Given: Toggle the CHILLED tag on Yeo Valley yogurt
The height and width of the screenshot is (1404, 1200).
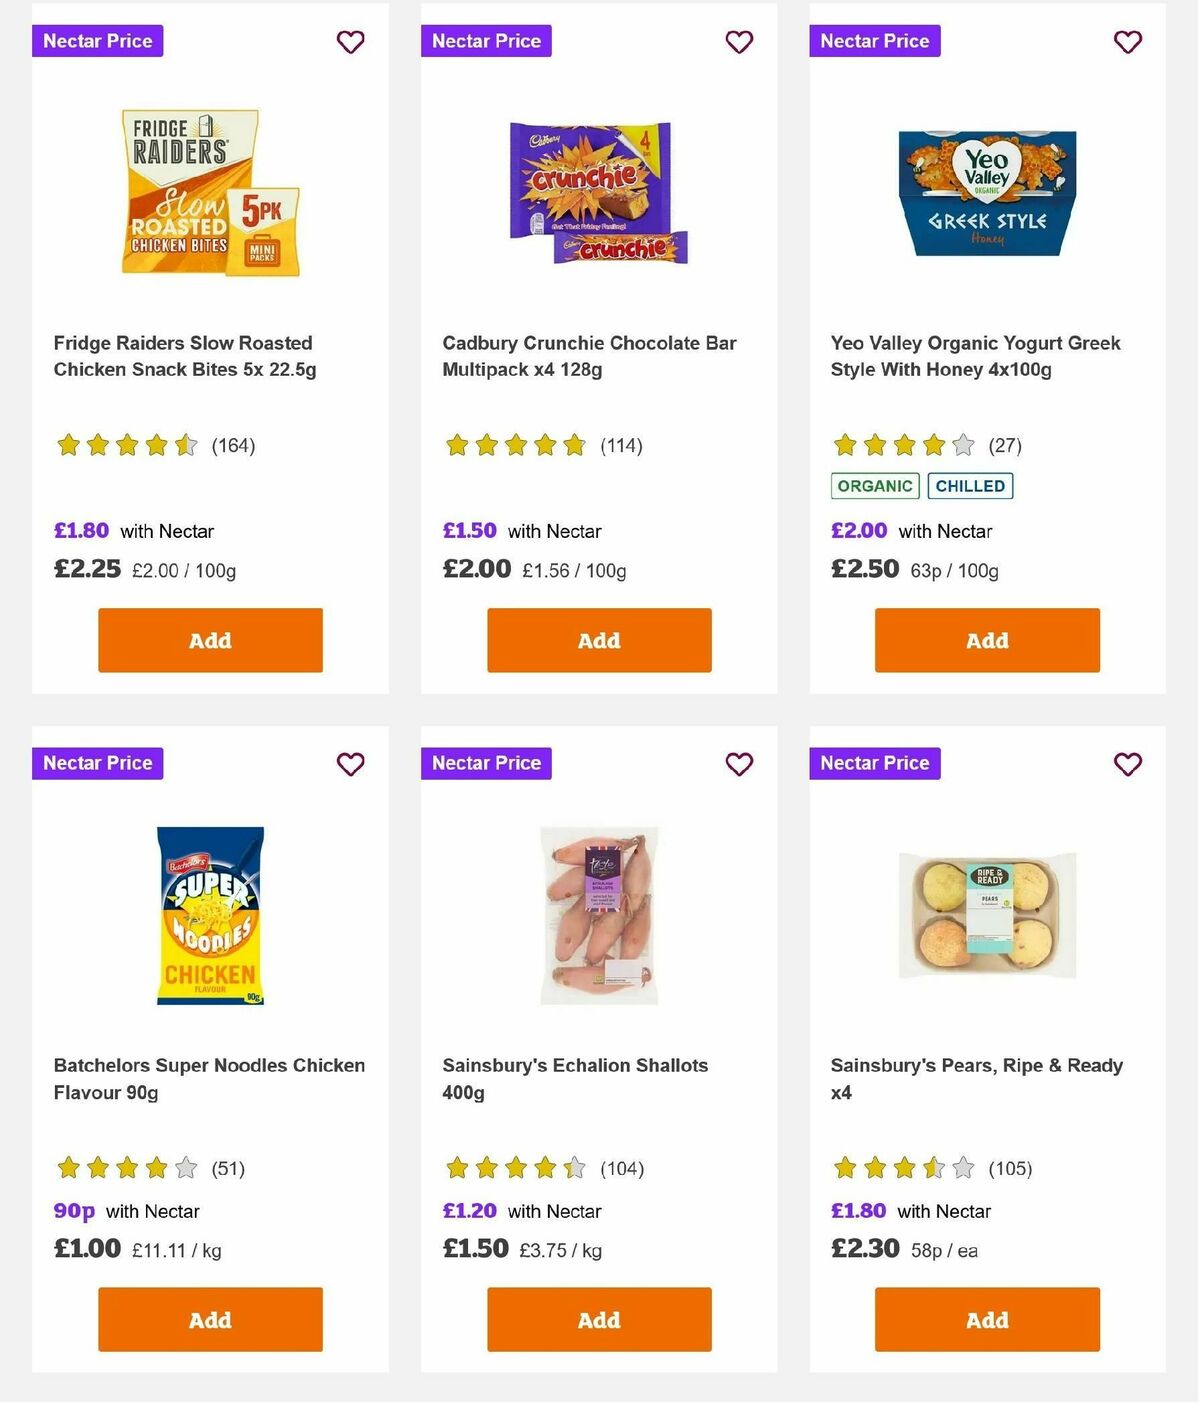Looking at the screenshot, I should point(970,486).
